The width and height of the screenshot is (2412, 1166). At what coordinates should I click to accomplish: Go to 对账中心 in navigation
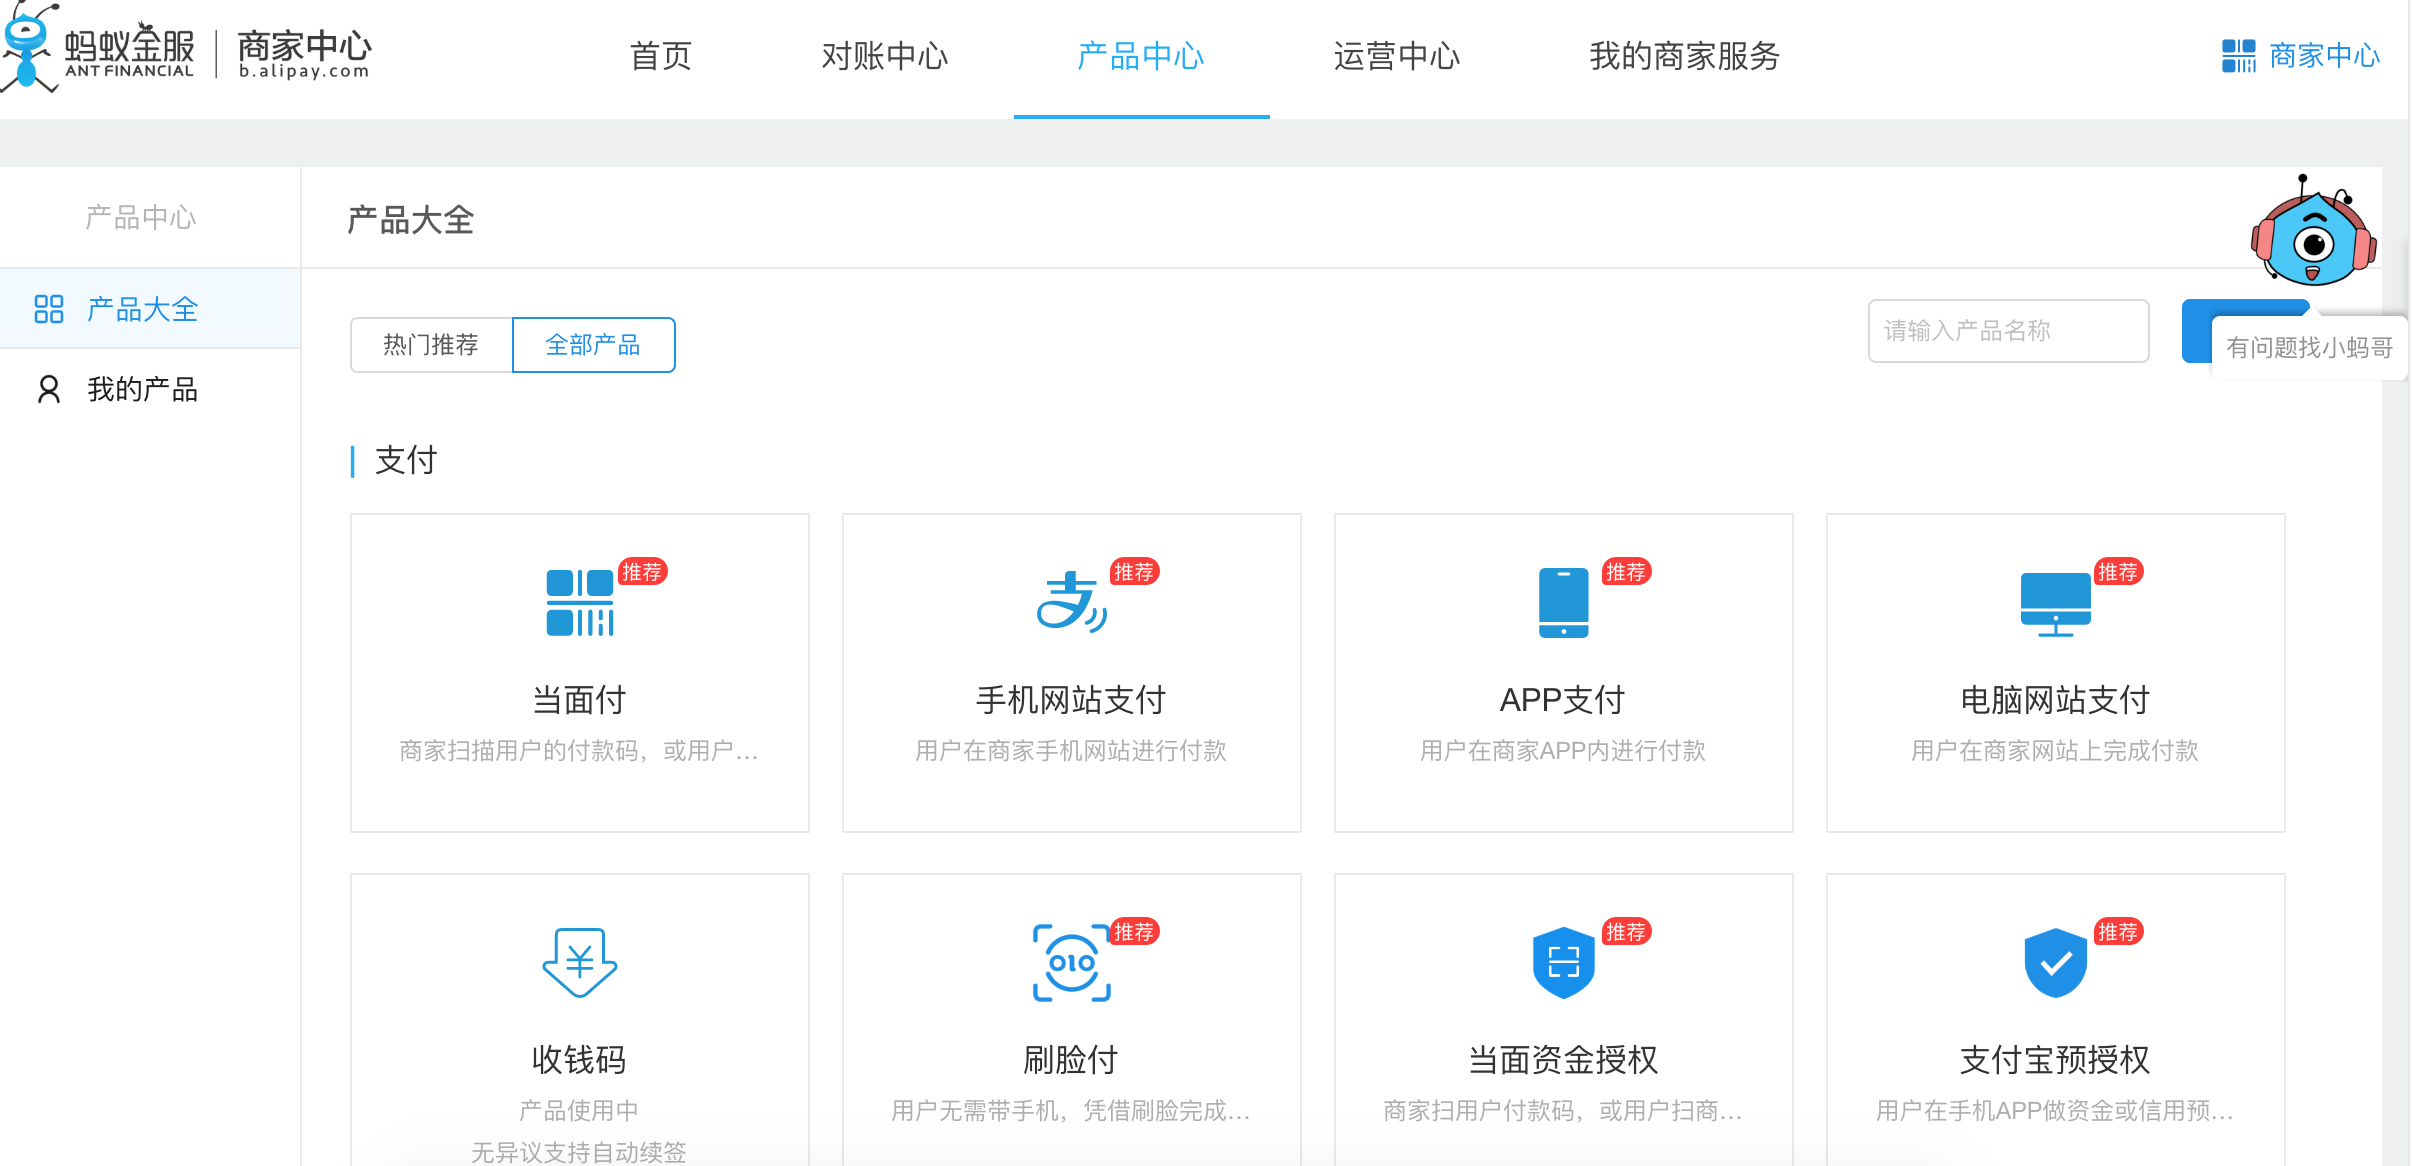tap(885, 56)
